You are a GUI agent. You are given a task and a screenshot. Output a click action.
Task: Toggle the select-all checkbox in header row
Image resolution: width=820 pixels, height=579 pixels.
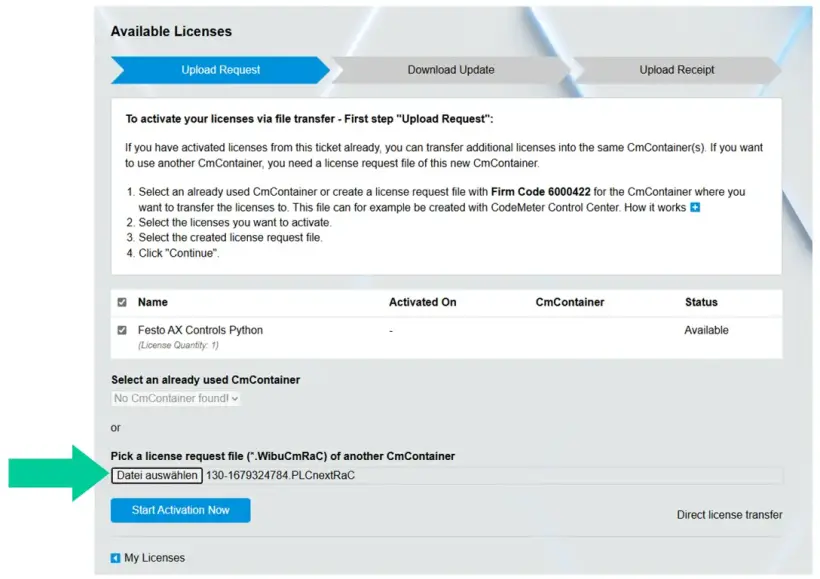pos(122,301)
